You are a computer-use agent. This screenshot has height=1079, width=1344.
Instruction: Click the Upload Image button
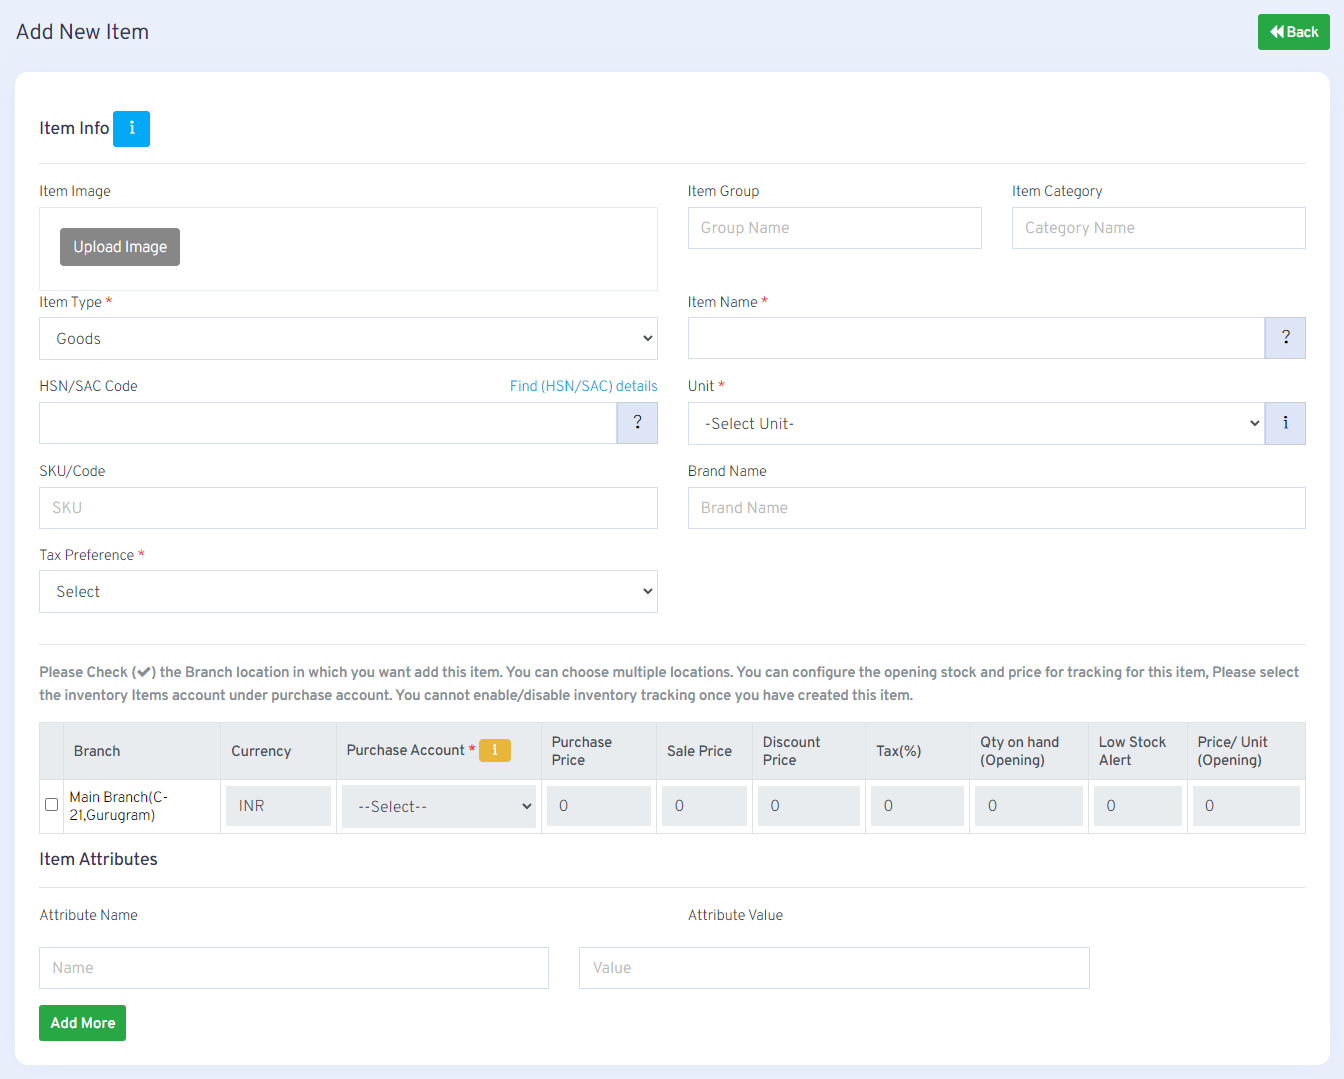pos(120,247)
